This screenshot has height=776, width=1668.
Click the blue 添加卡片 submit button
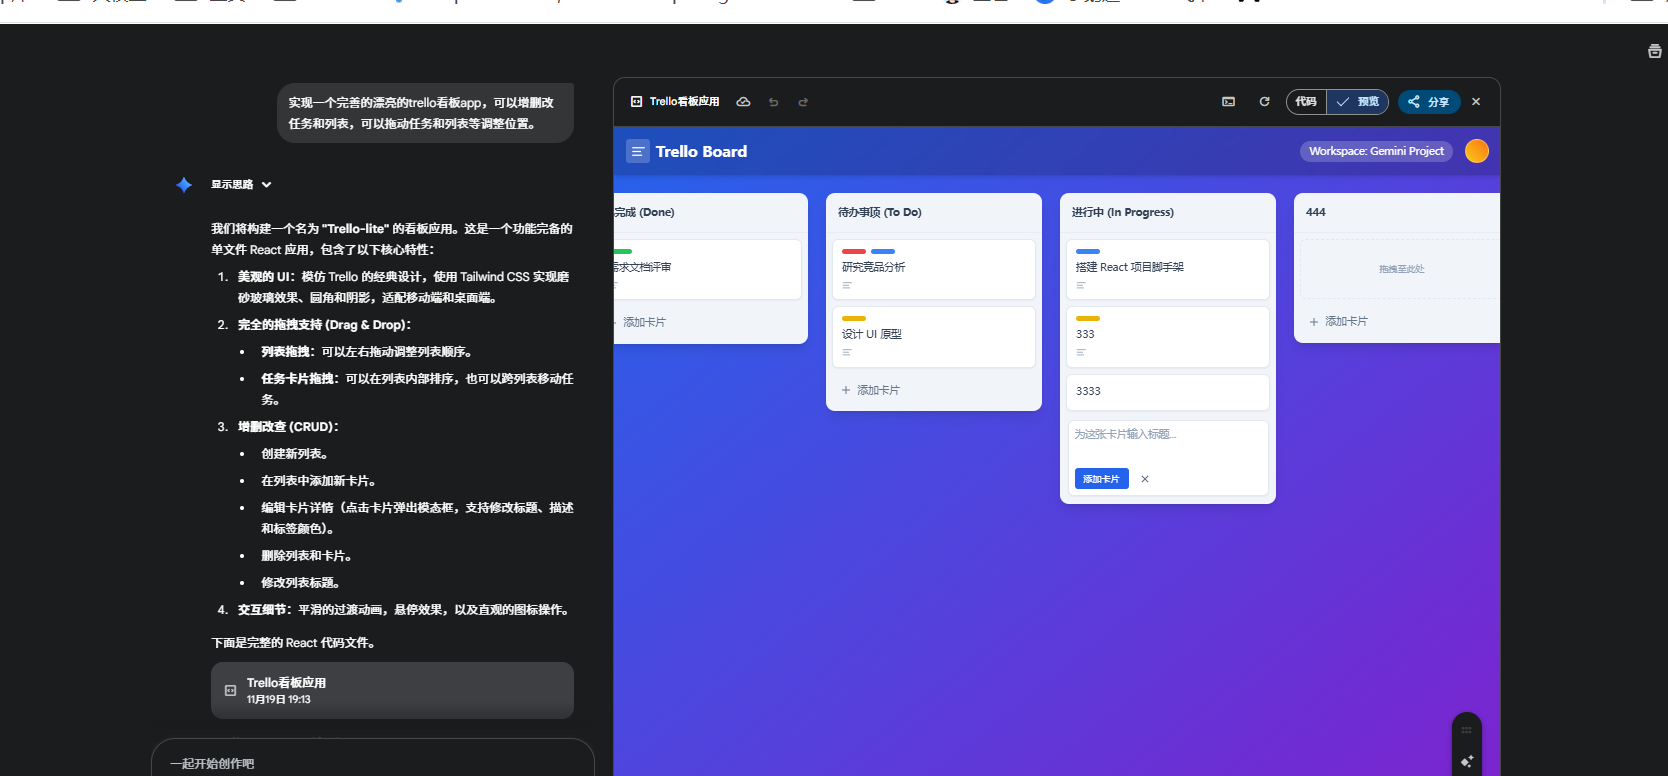pos(1102,479)
